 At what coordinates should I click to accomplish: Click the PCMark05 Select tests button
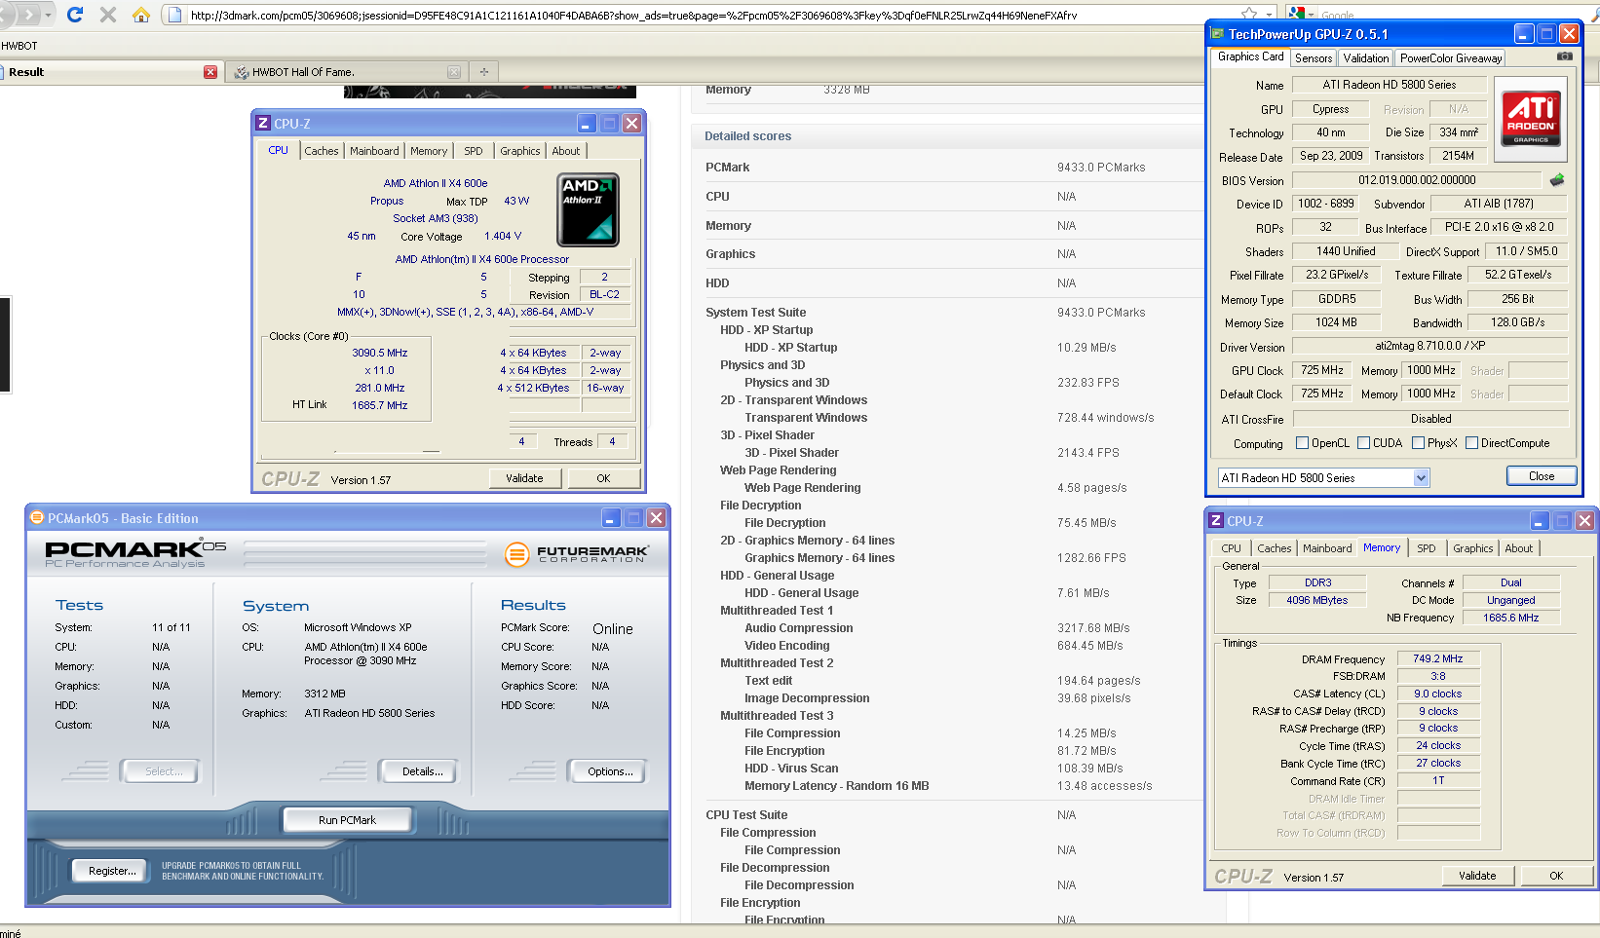point(160,771)
